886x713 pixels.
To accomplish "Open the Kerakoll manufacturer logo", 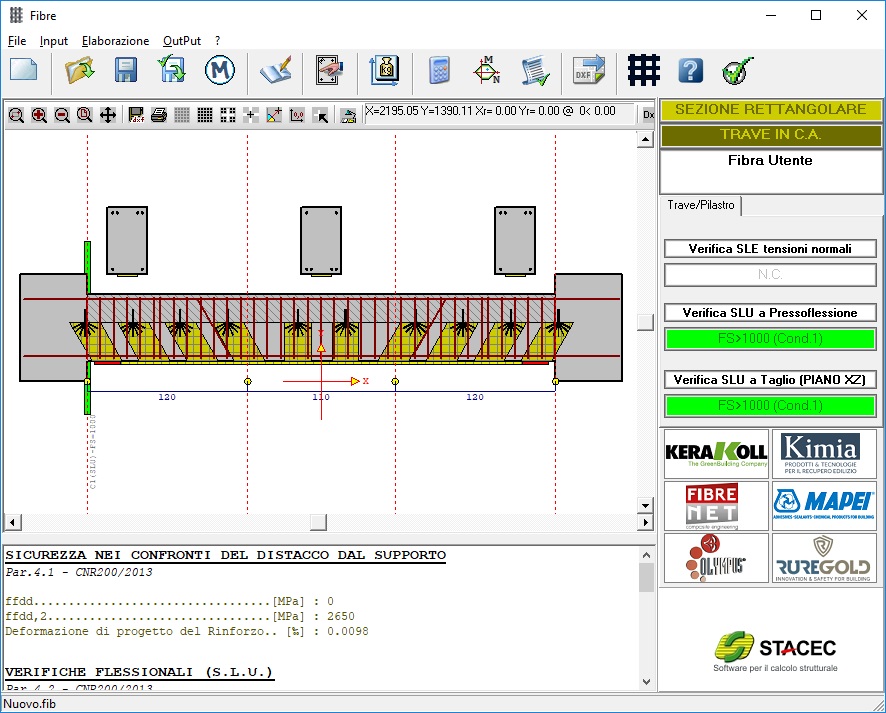I will pos(716,454).
